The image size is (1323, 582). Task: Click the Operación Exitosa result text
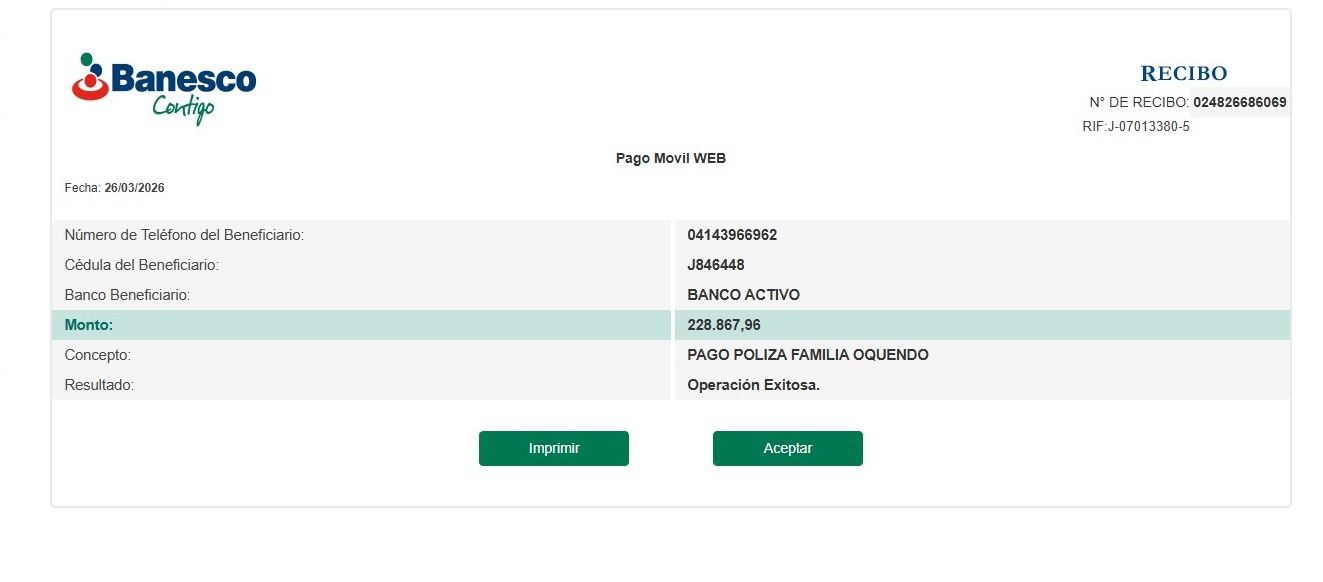tap(753, 385)
